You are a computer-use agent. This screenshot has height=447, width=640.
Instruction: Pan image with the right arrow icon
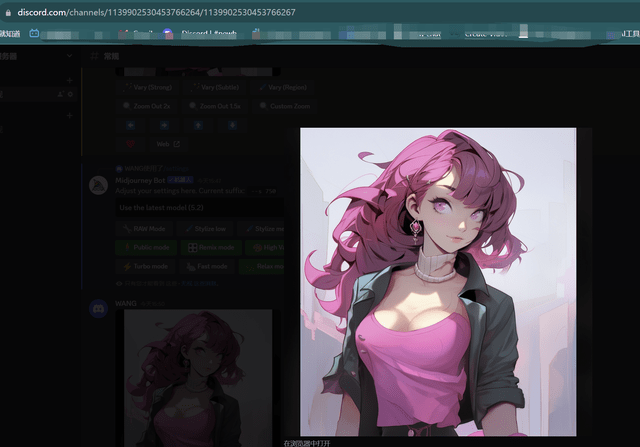pyautogui.click(x=164, y=125)
